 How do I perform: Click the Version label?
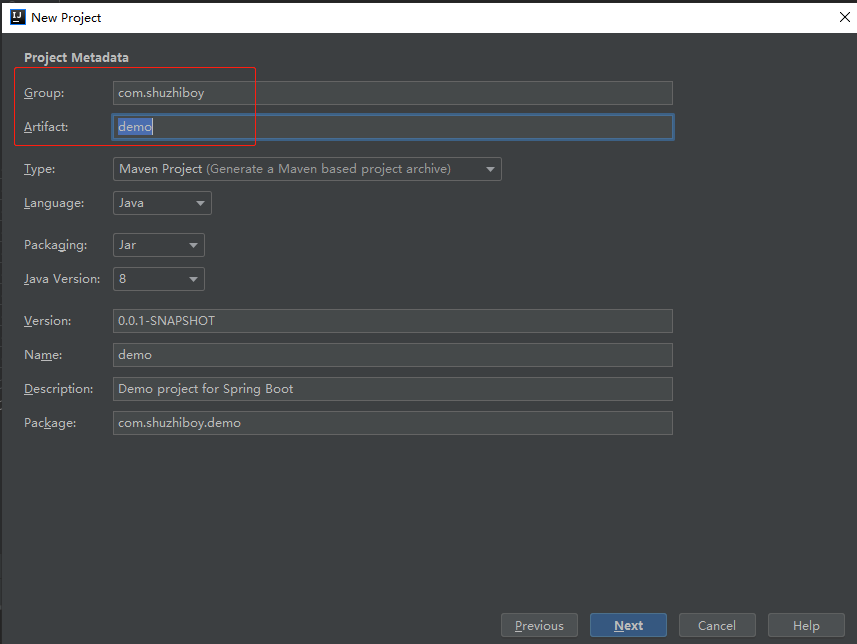point(48,321)
